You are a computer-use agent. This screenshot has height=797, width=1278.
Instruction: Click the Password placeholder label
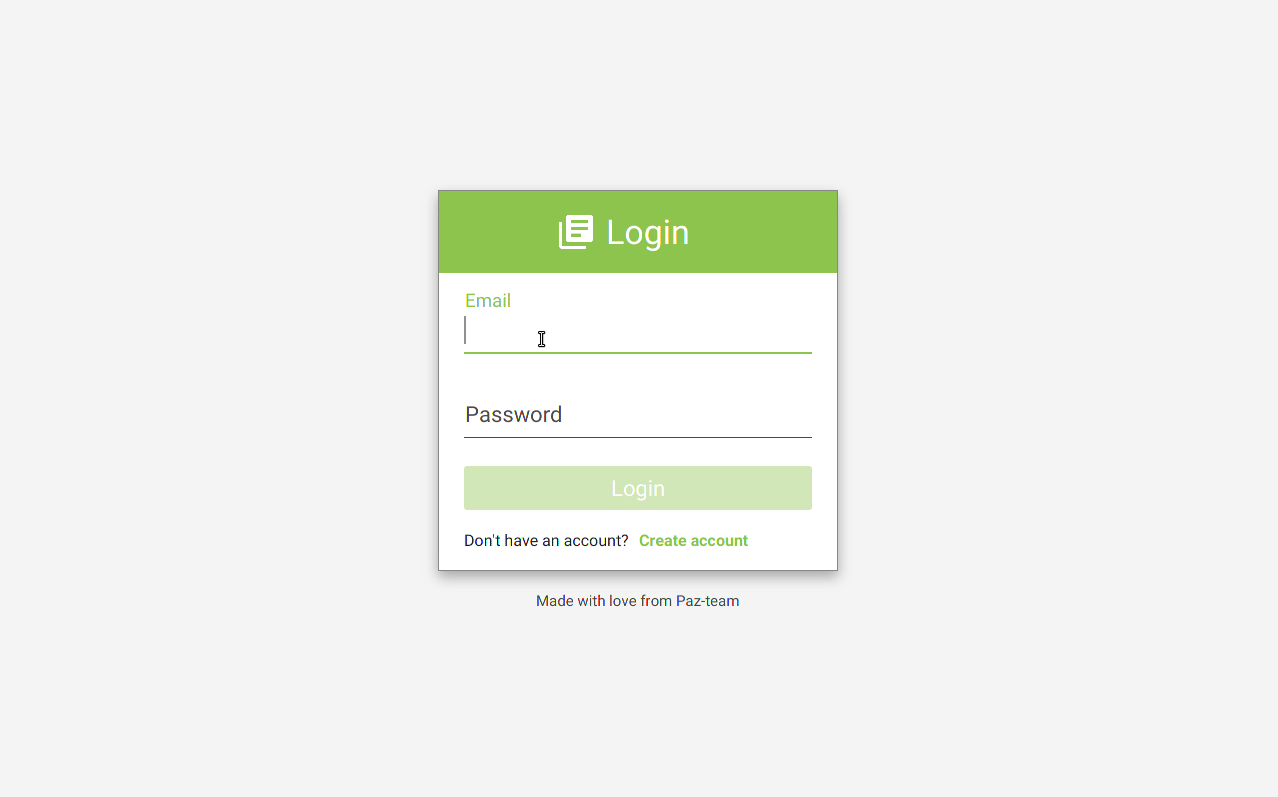513,415
